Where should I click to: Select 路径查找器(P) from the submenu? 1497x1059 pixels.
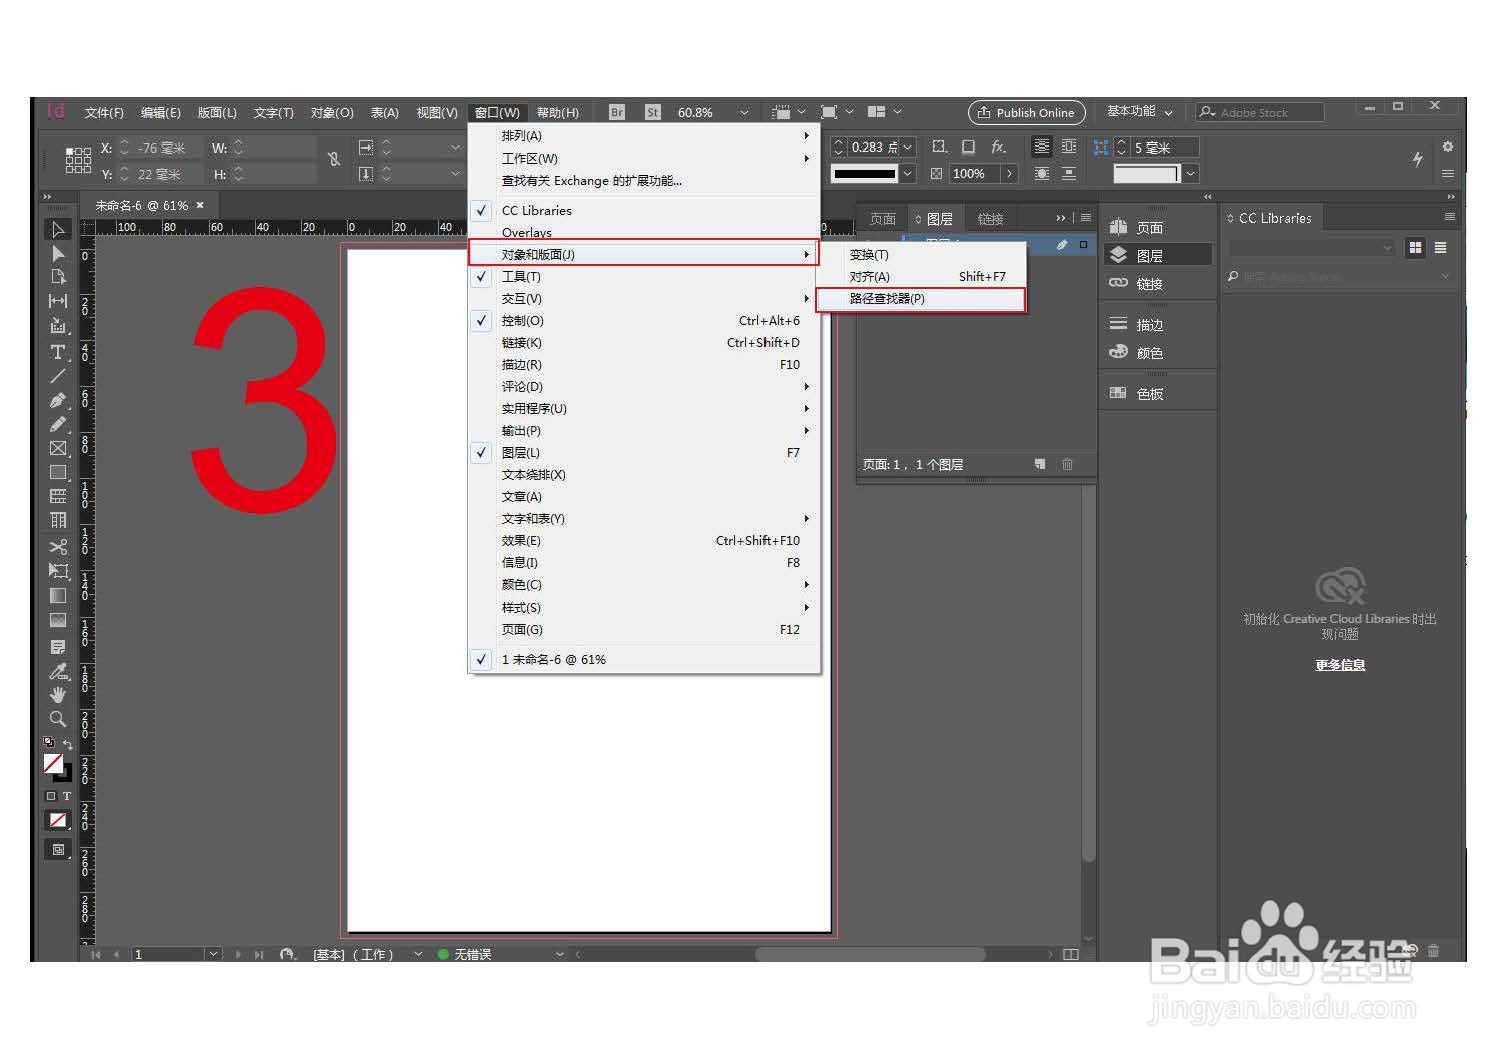888,299
